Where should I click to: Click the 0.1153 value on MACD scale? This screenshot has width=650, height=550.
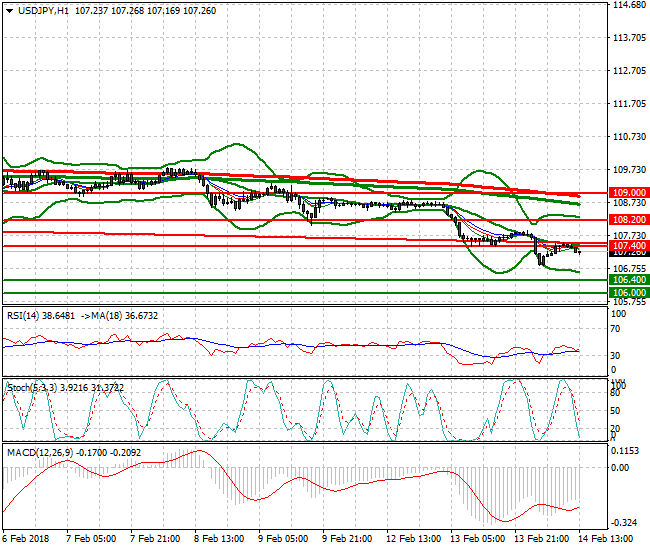(628, 451)
